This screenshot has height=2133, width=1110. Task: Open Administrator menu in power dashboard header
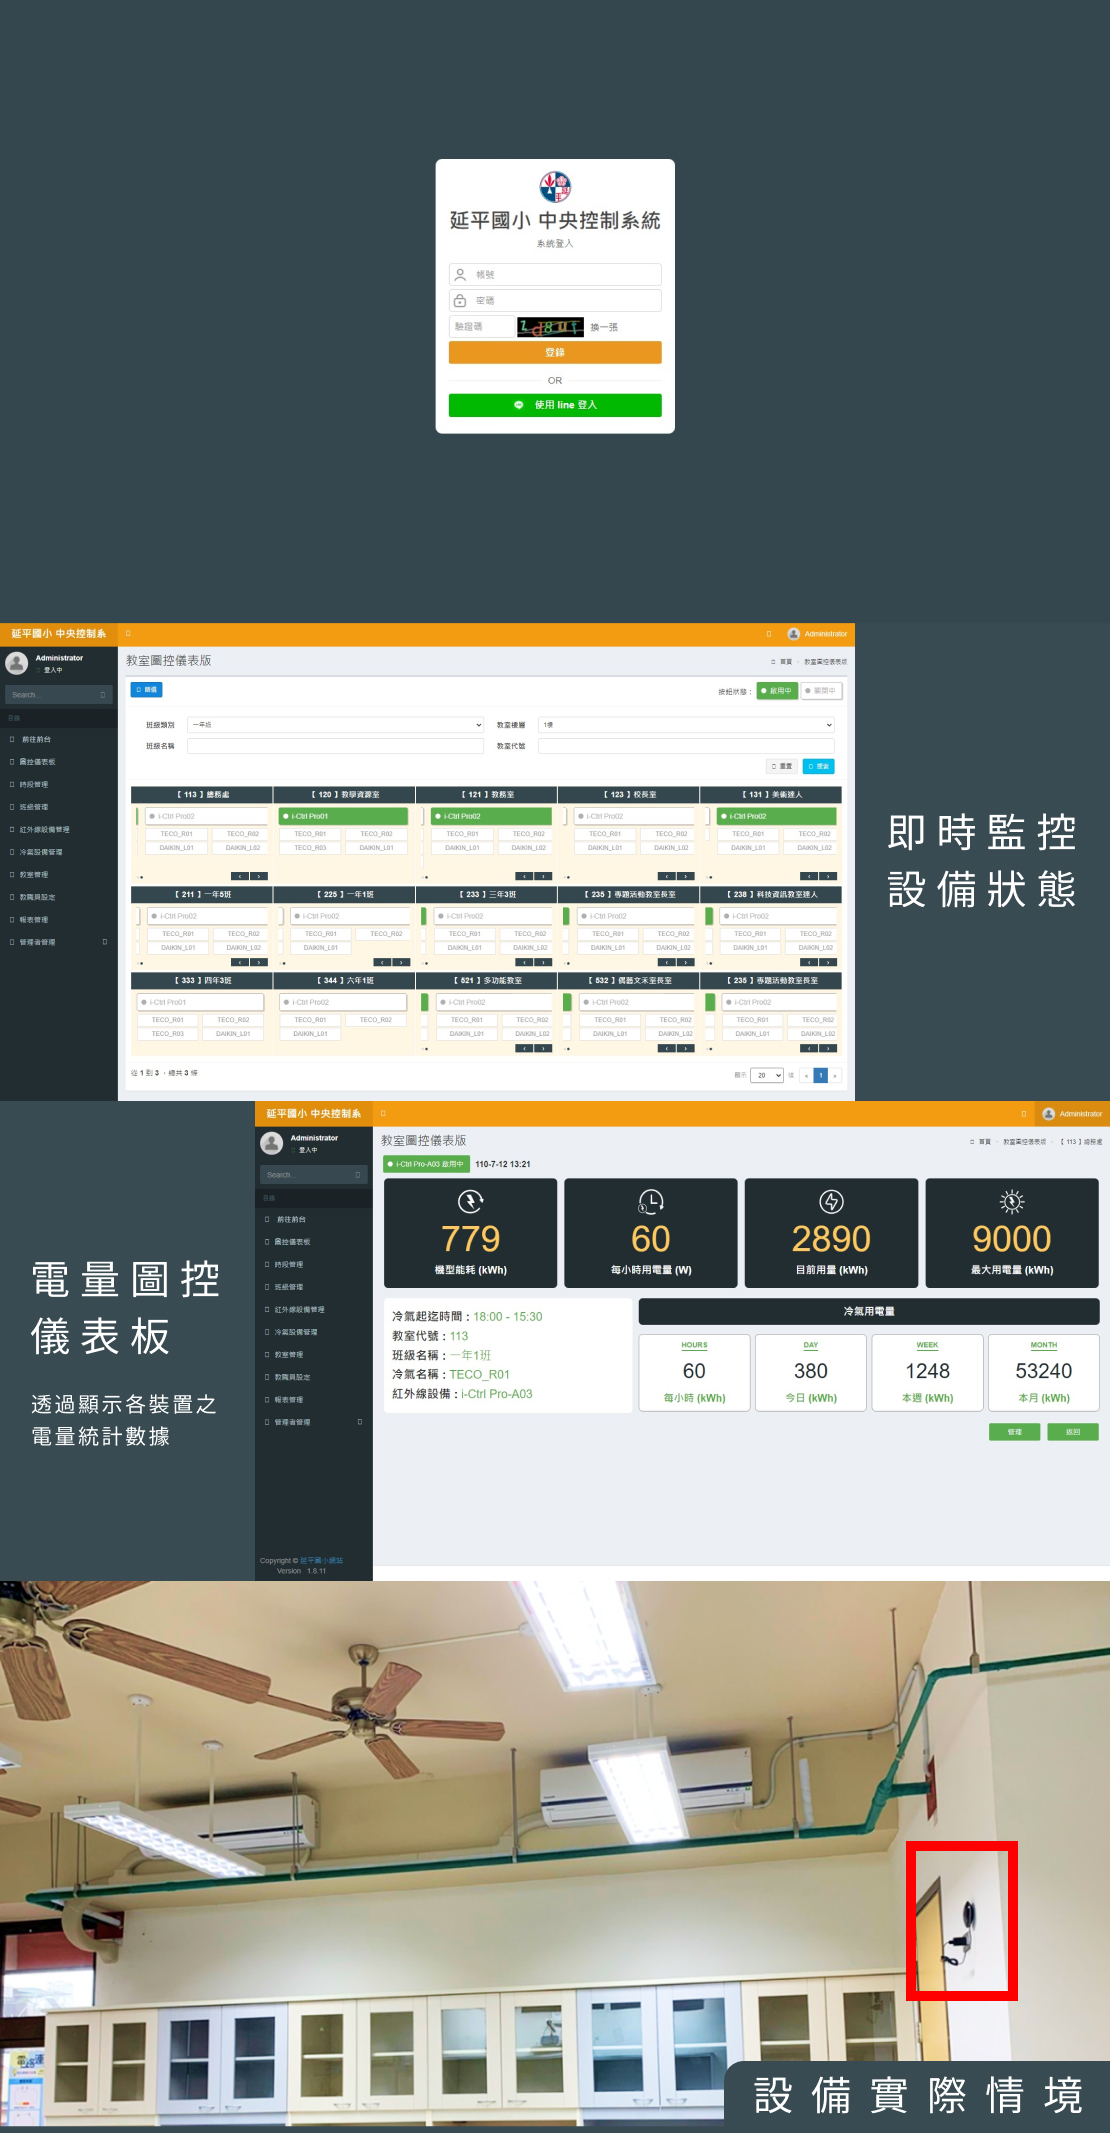click(x=1072, y=1114)
